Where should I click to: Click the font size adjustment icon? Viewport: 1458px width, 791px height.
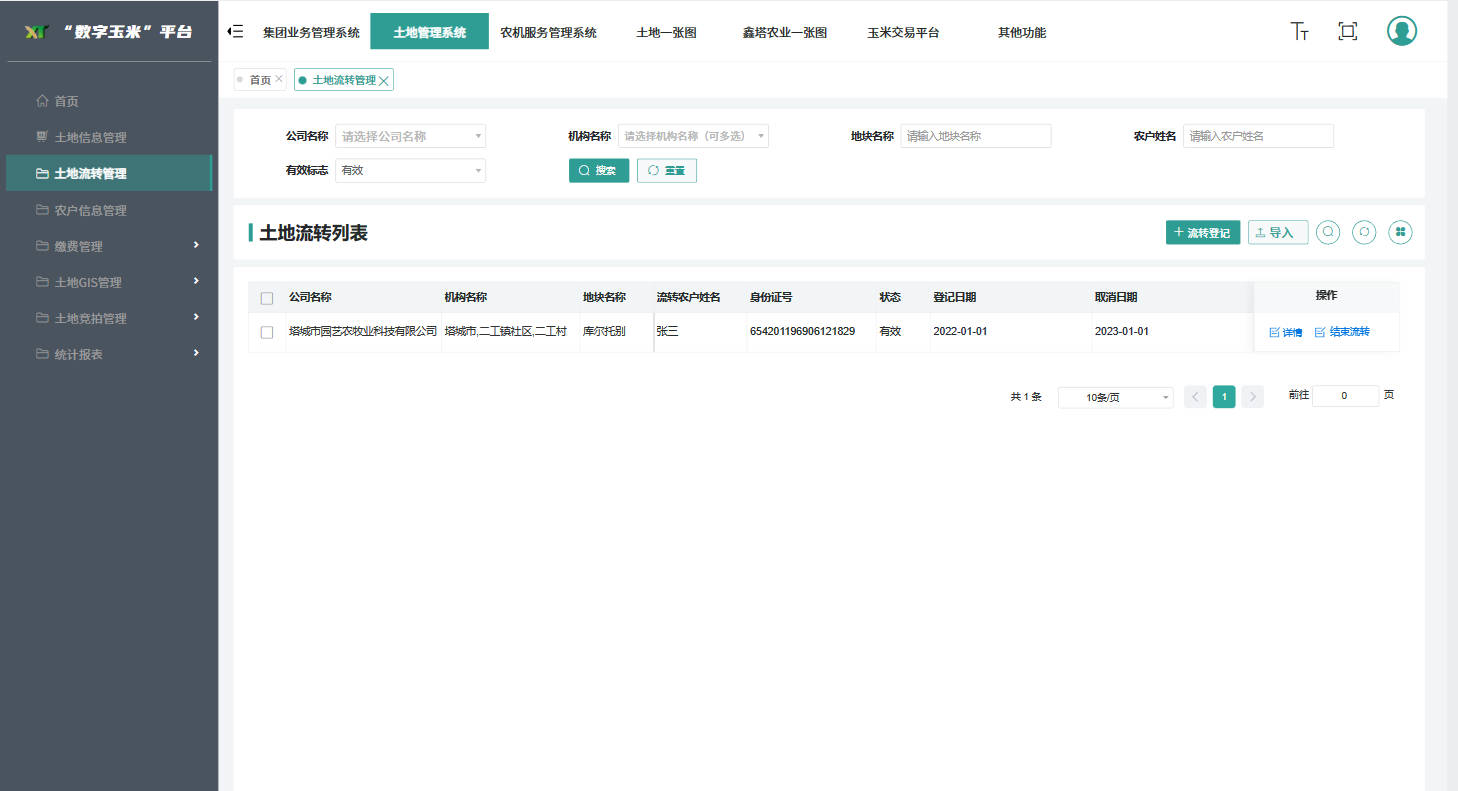point(1300,31)
